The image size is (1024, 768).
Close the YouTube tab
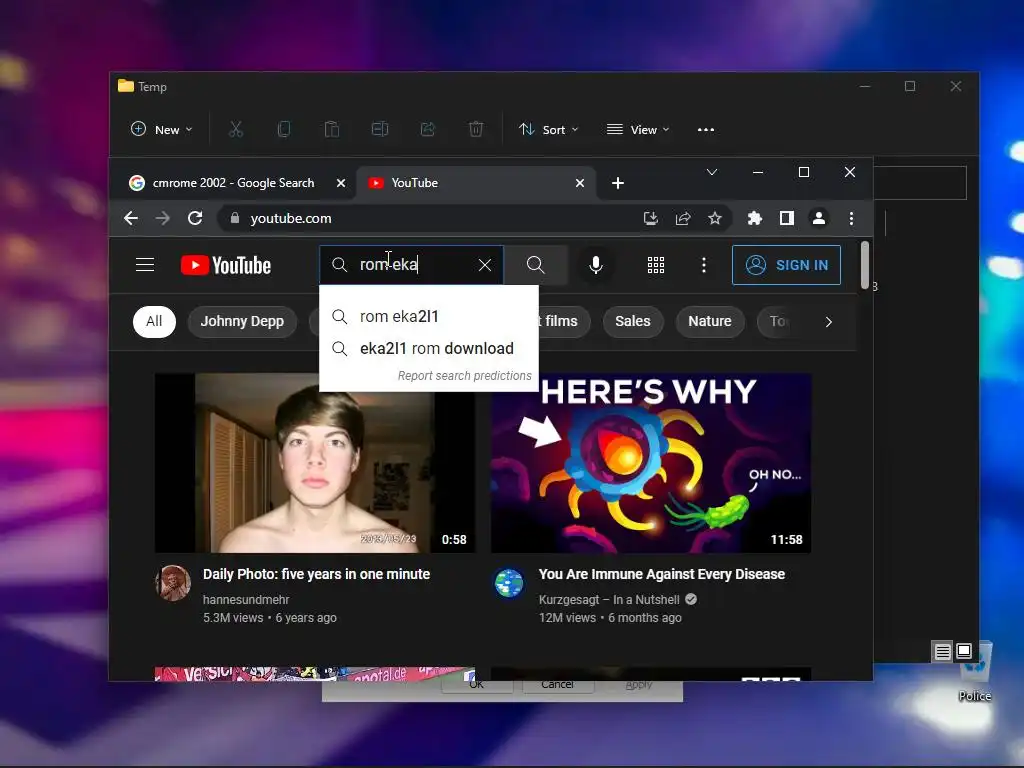(x=579, y=183)
